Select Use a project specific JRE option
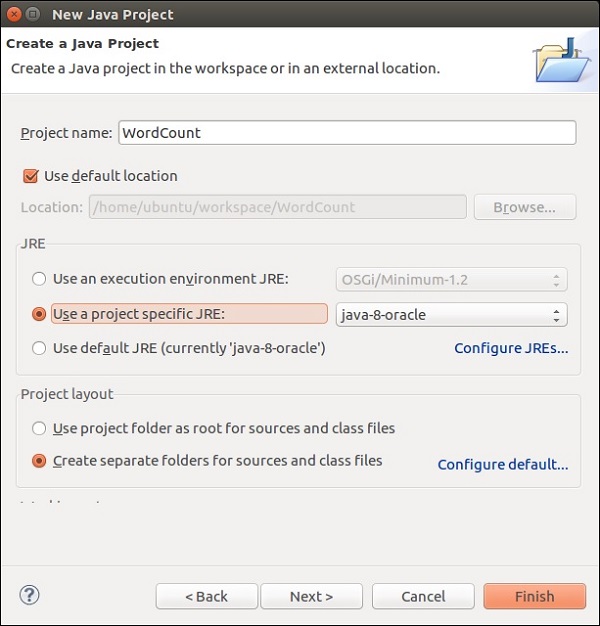Image resolution: width=600 pixels, height=626 pixels. 39,314
